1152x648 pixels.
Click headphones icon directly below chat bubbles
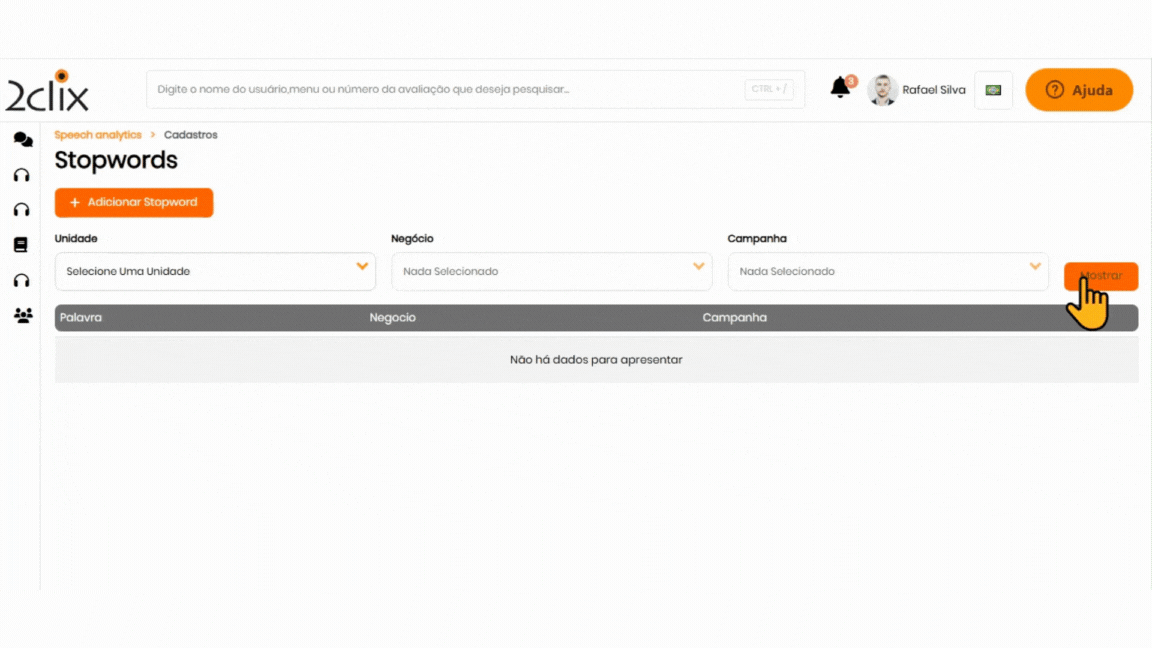21,175
